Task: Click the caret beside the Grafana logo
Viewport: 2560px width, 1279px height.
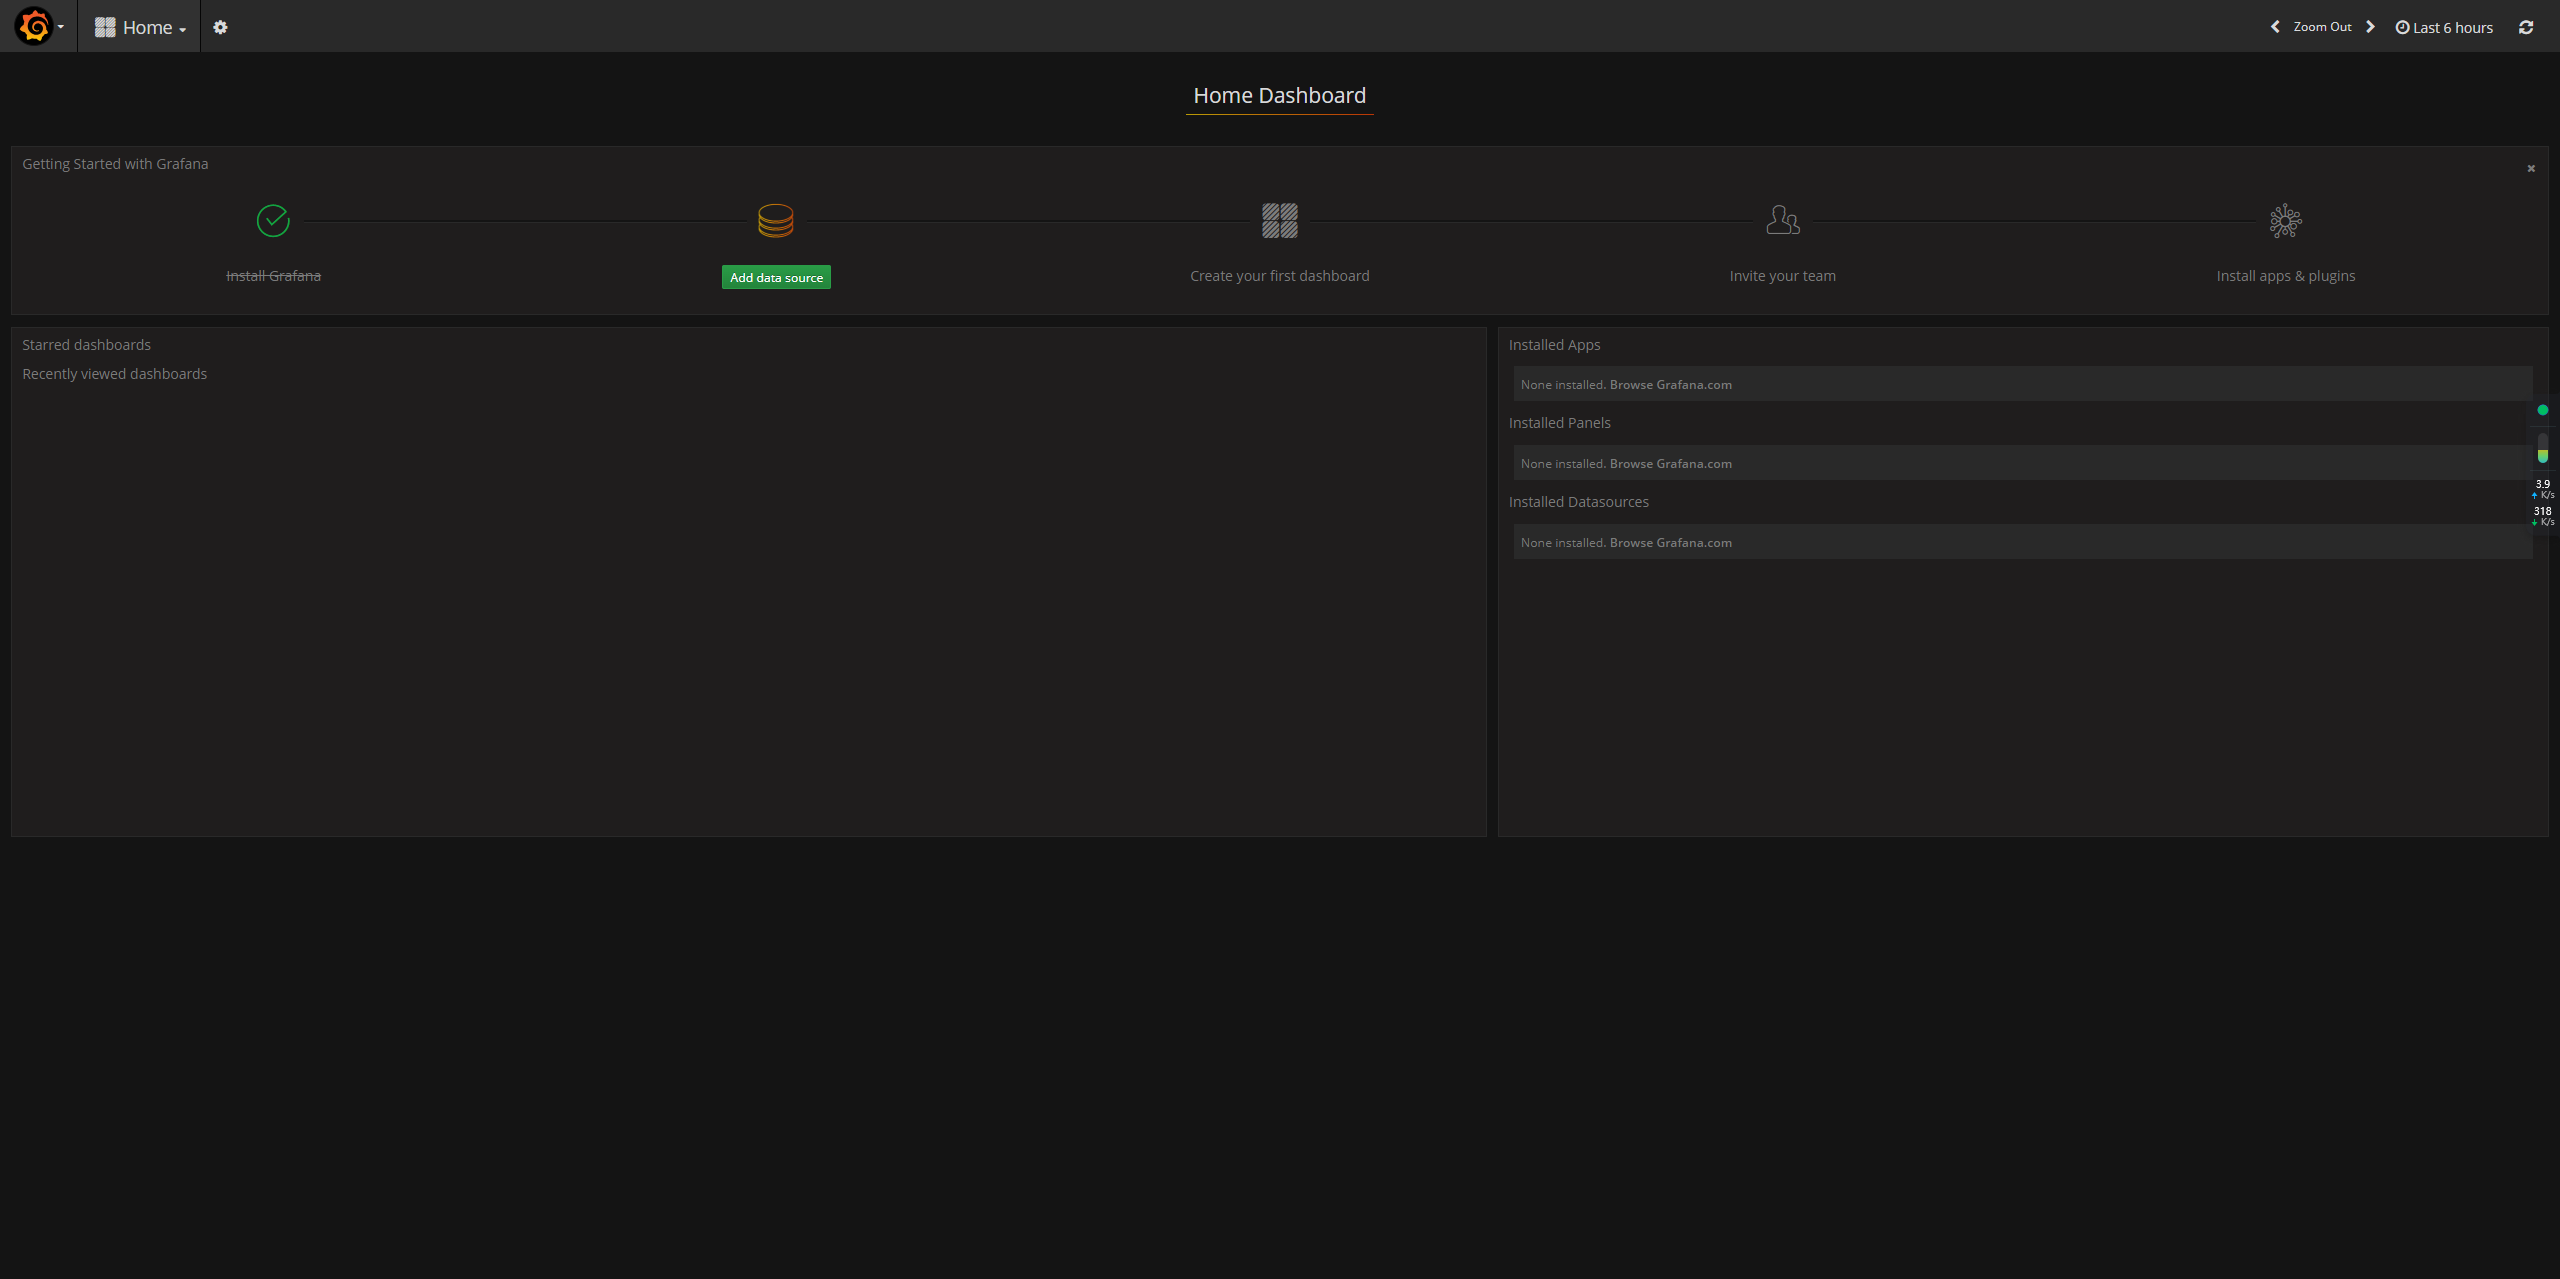Action: pyautogui.click(x=61, y=27)
